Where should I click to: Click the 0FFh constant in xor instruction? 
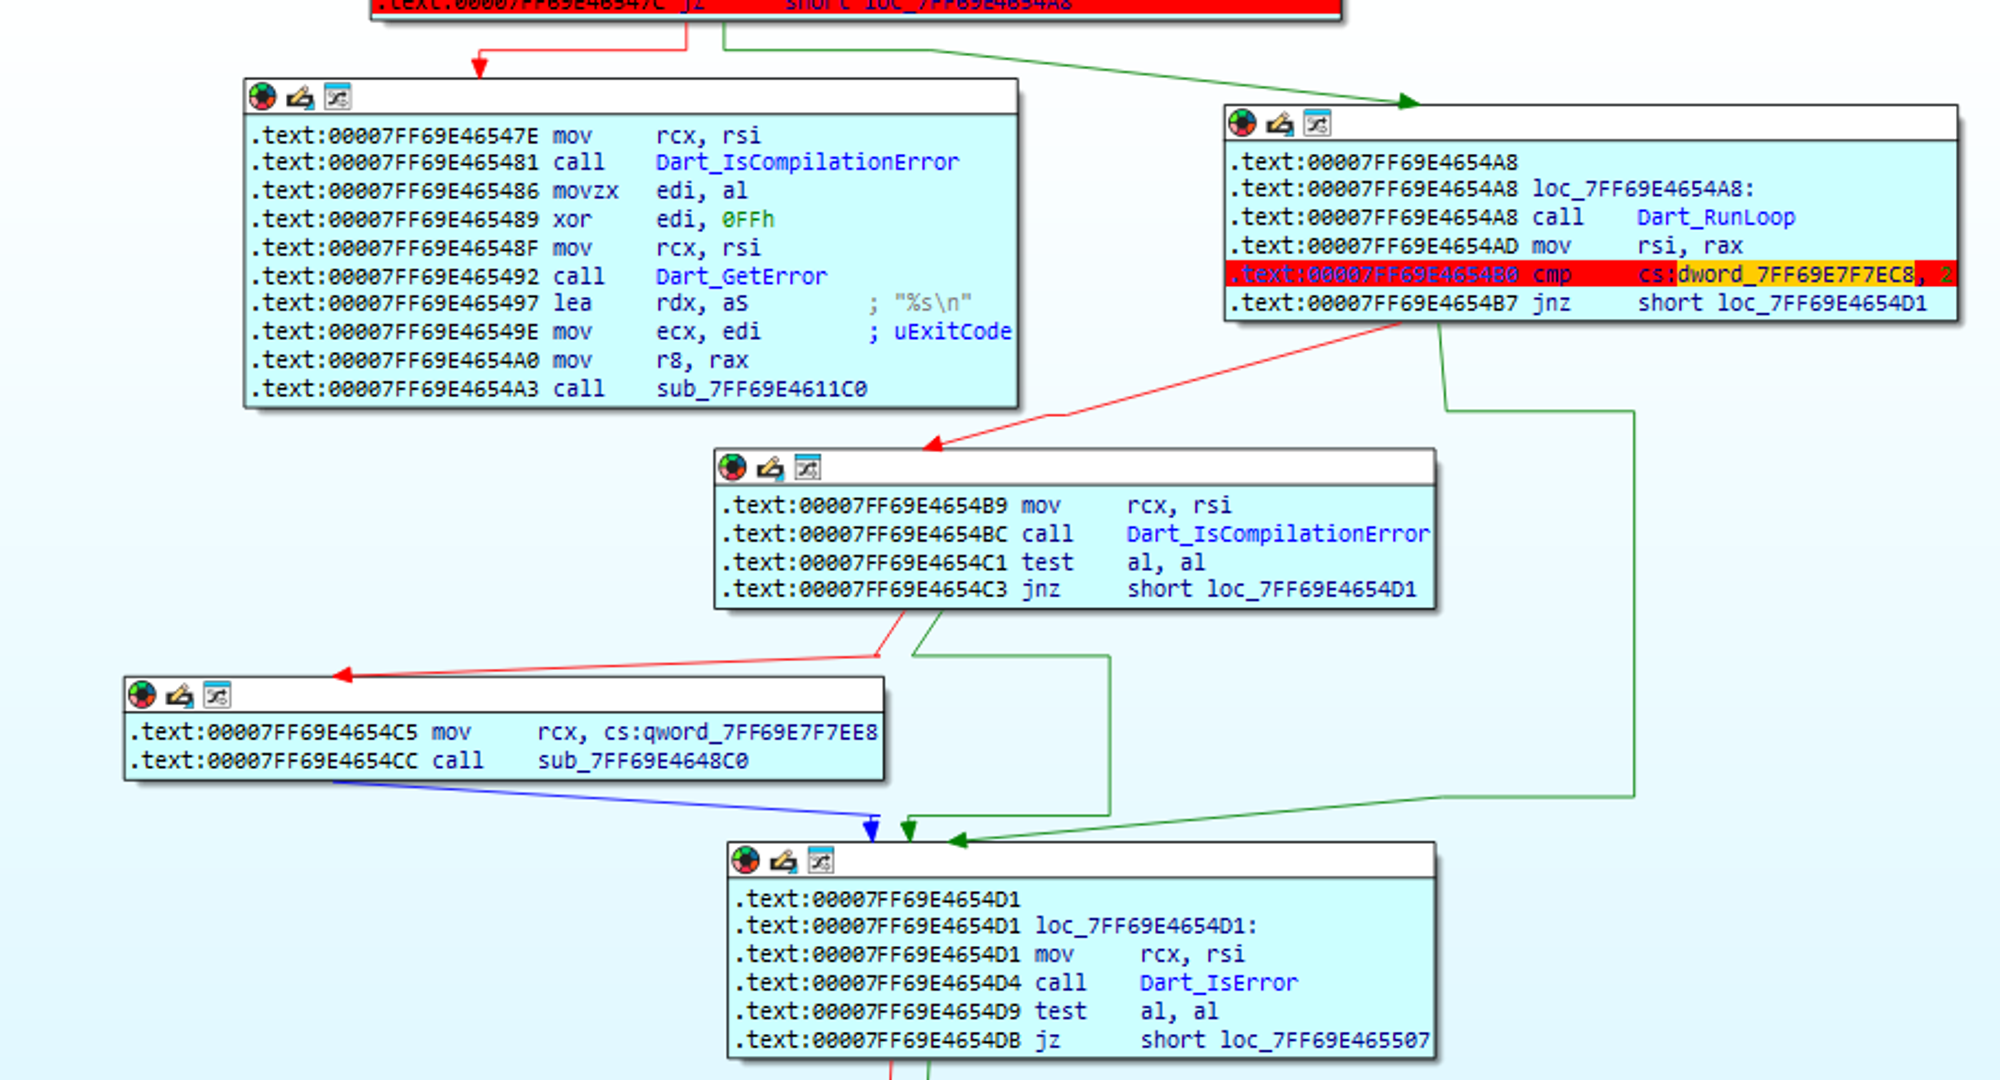748,219
